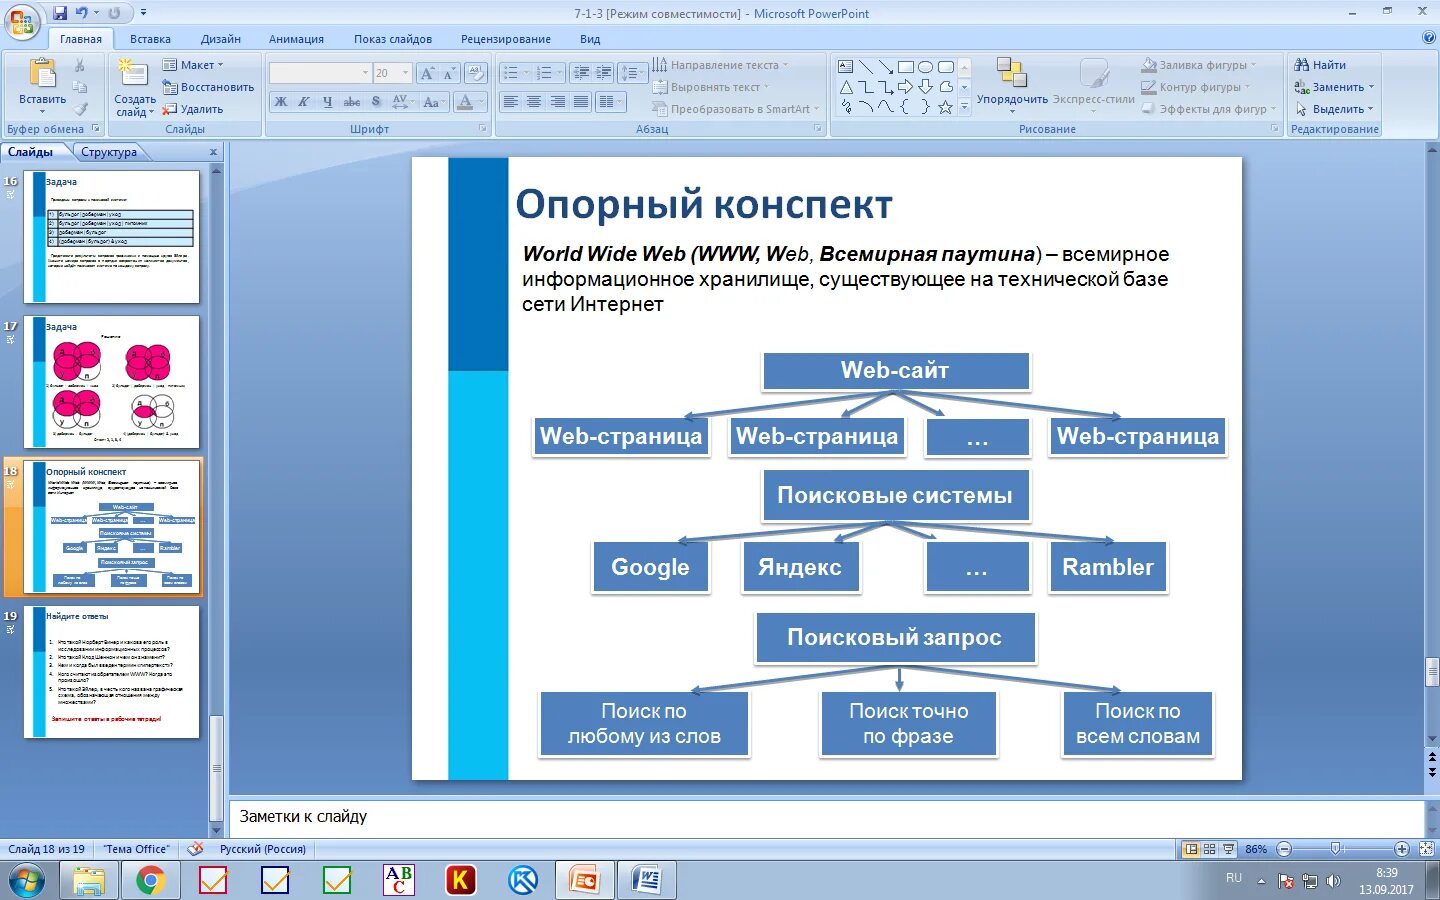Click Удалить slide button
This screenshot has width=1440, height=900.
[x=194, y=109]
